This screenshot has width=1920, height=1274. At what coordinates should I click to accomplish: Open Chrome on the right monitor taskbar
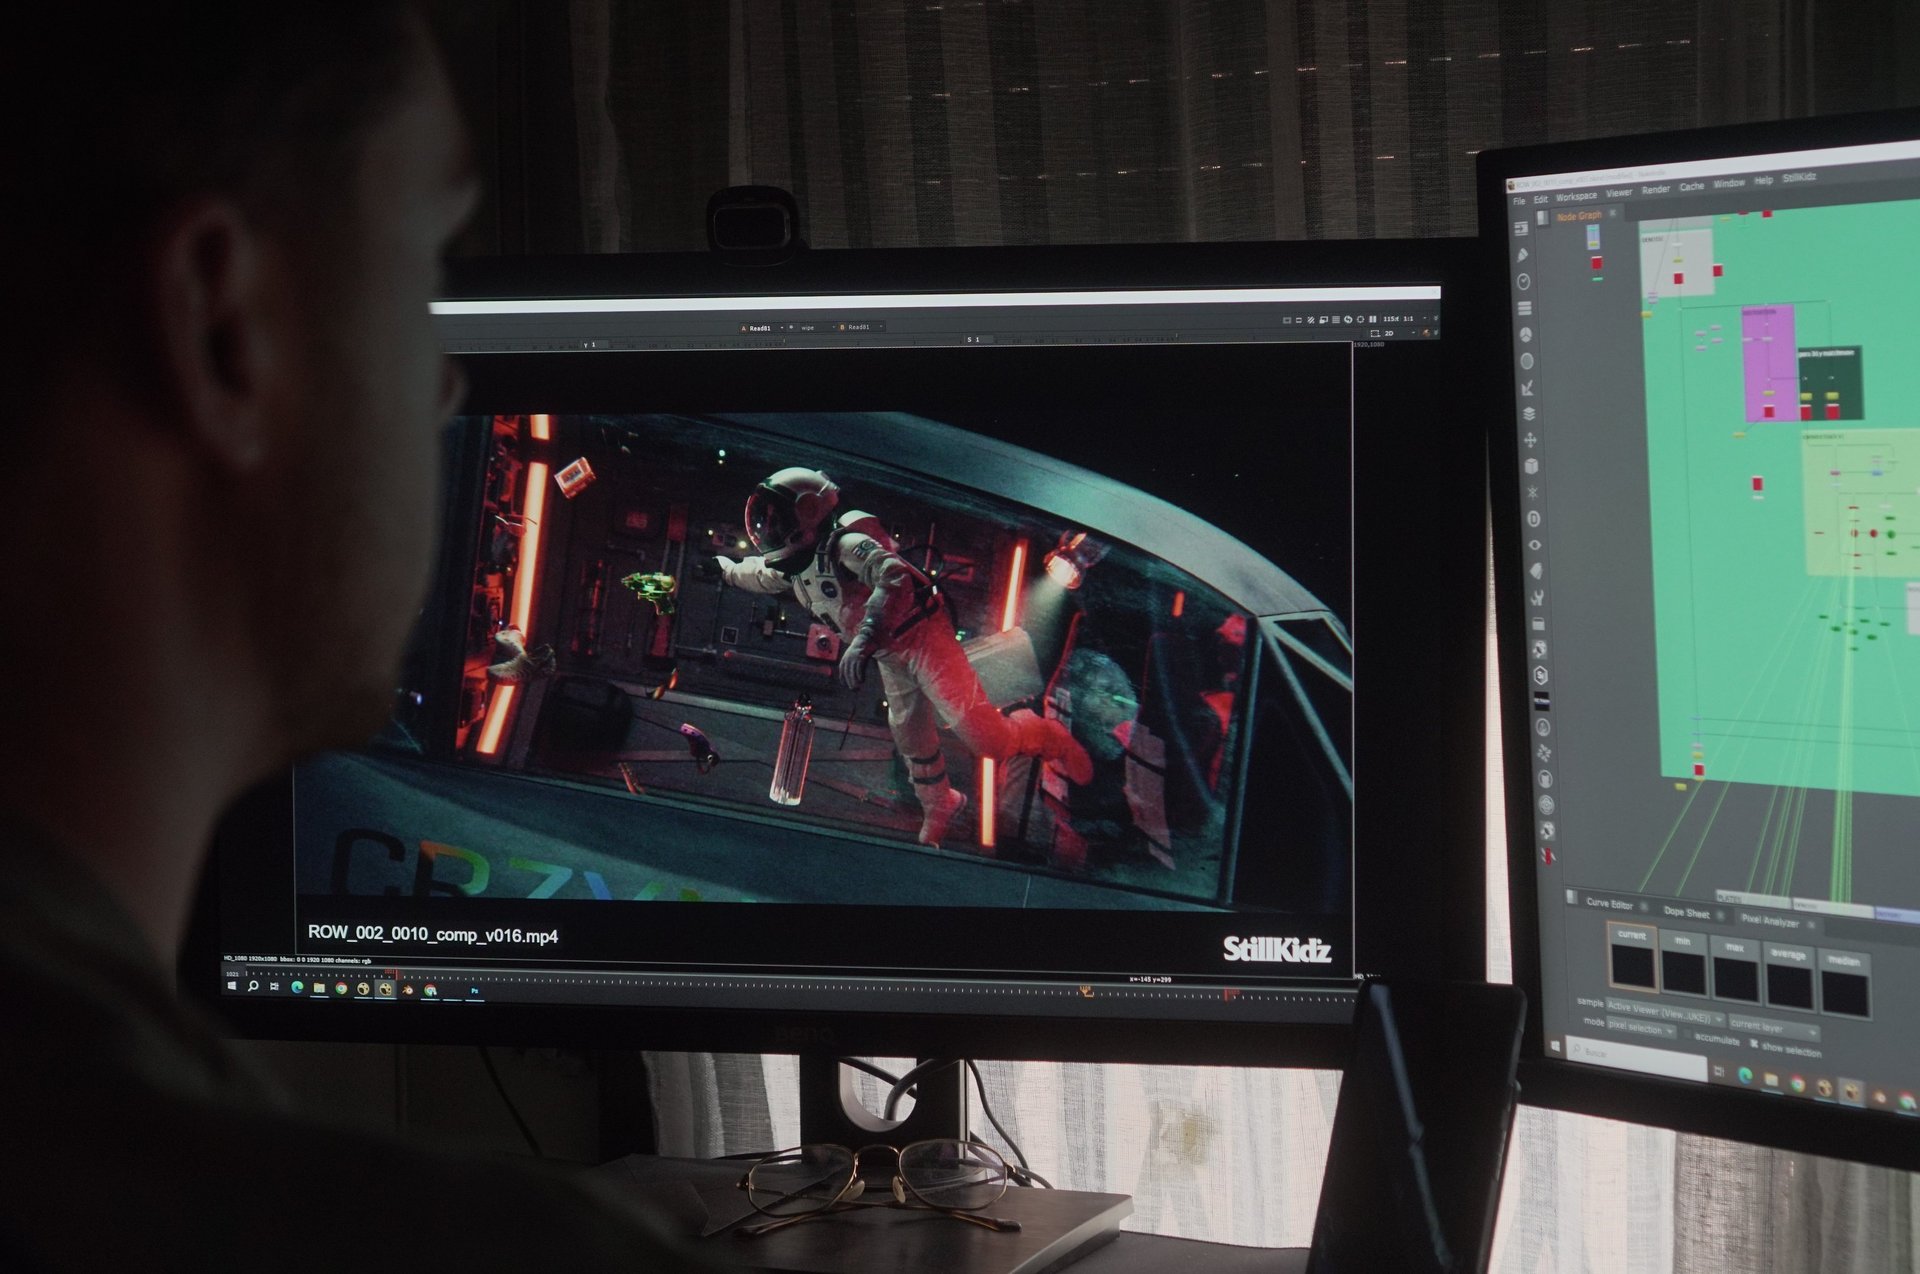[x=1798, y=1084]
